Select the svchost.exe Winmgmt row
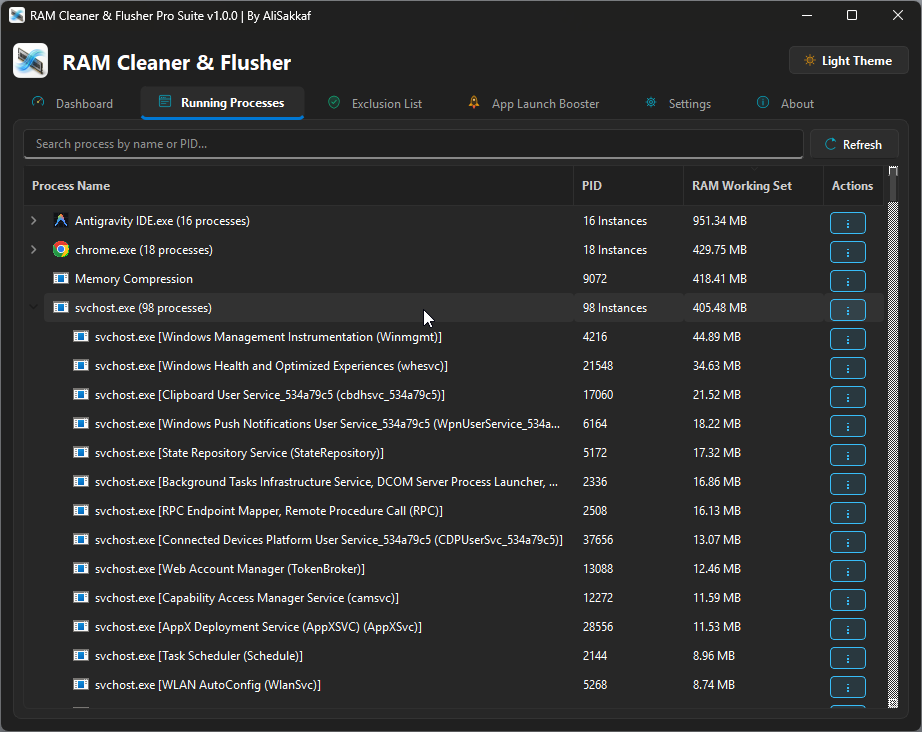Viewport: 922px width, 732px height. pos(453,337)
